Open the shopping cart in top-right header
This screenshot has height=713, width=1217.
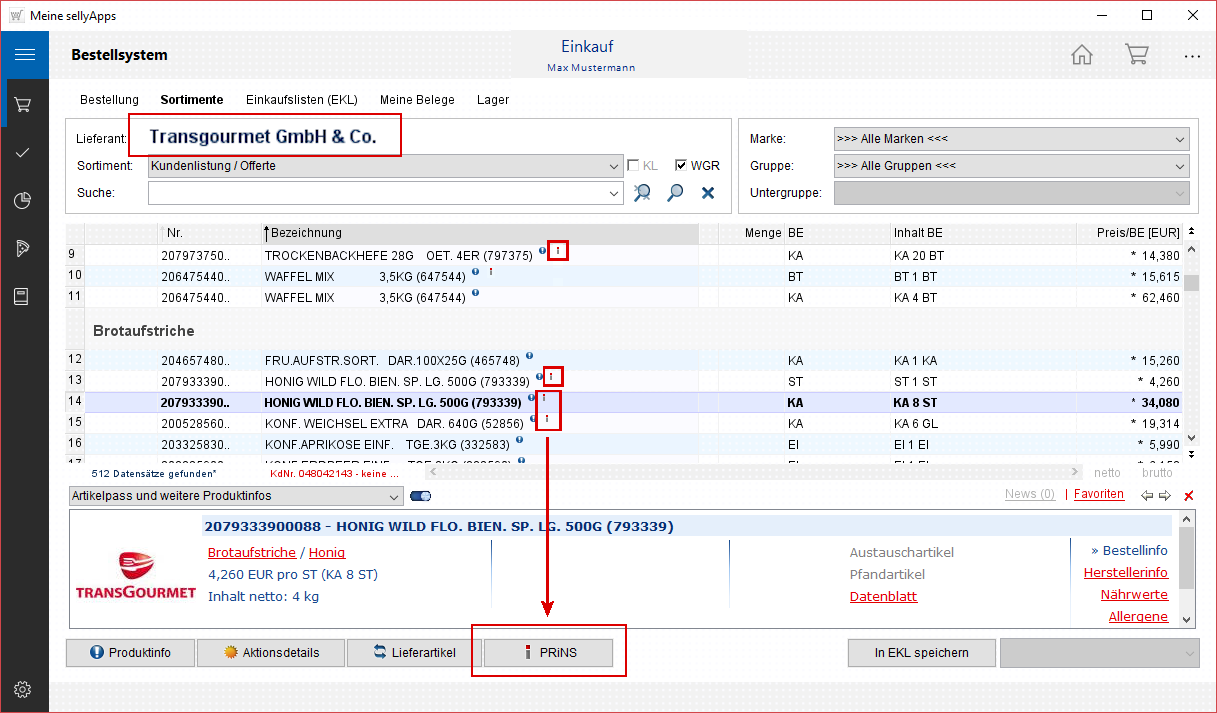pyautogui.click(x=1136, y=55)
